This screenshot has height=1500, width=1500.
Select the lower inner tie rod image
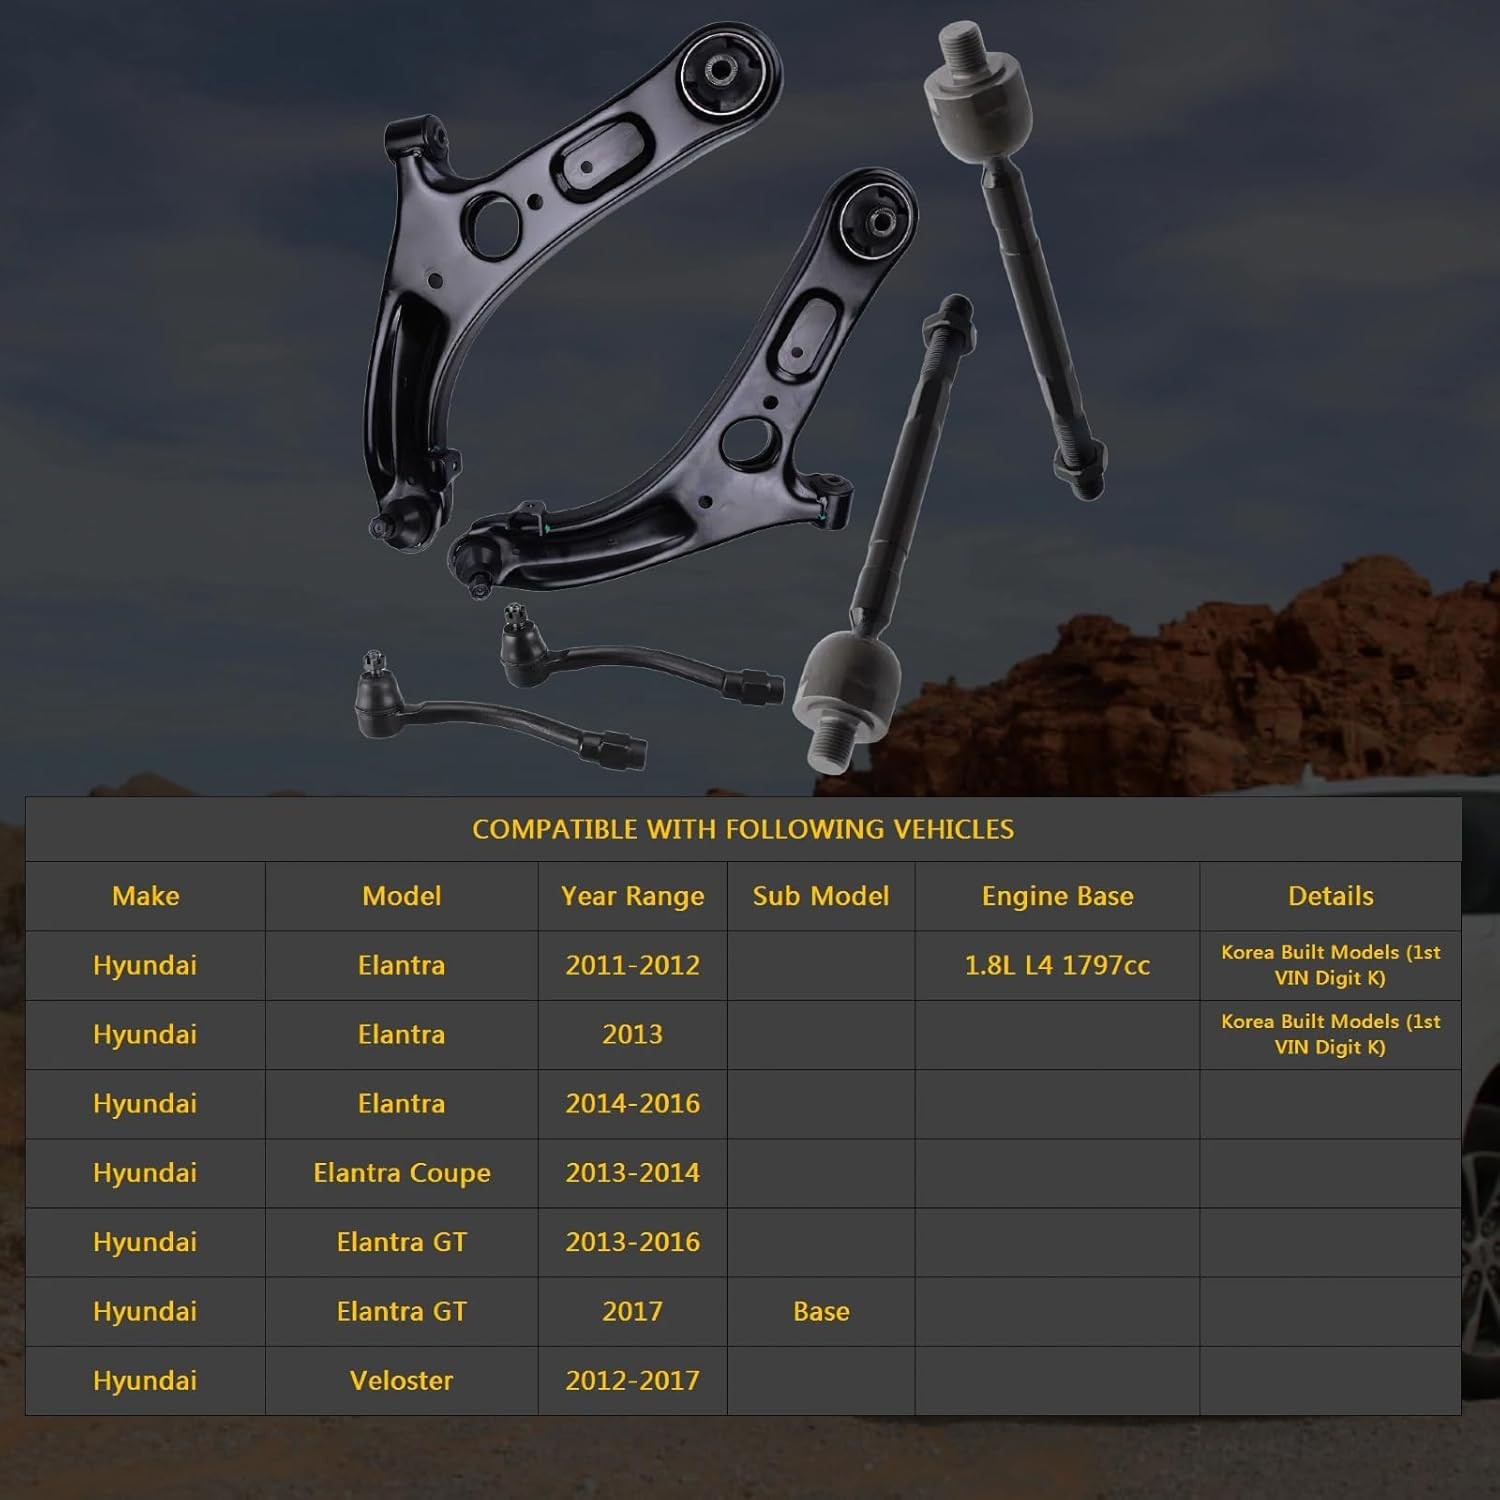pos(885,535)
